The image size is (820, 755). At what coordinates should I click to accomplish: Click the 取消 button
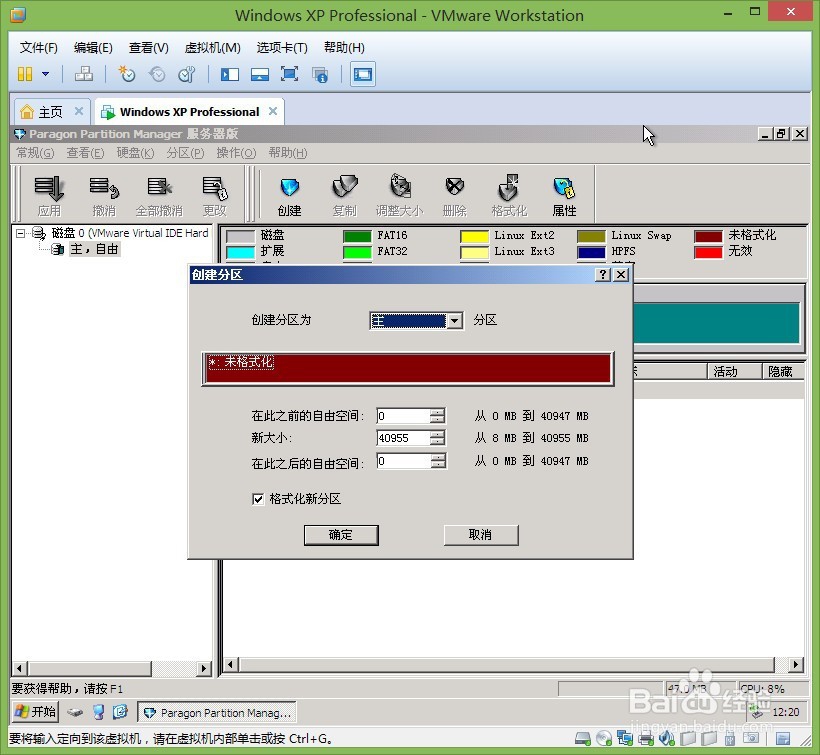[x=481, y=535]
